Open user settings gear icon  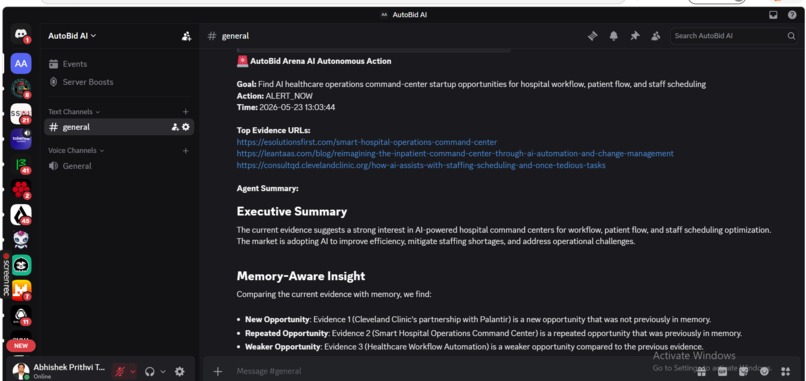(x=179, y=371)
